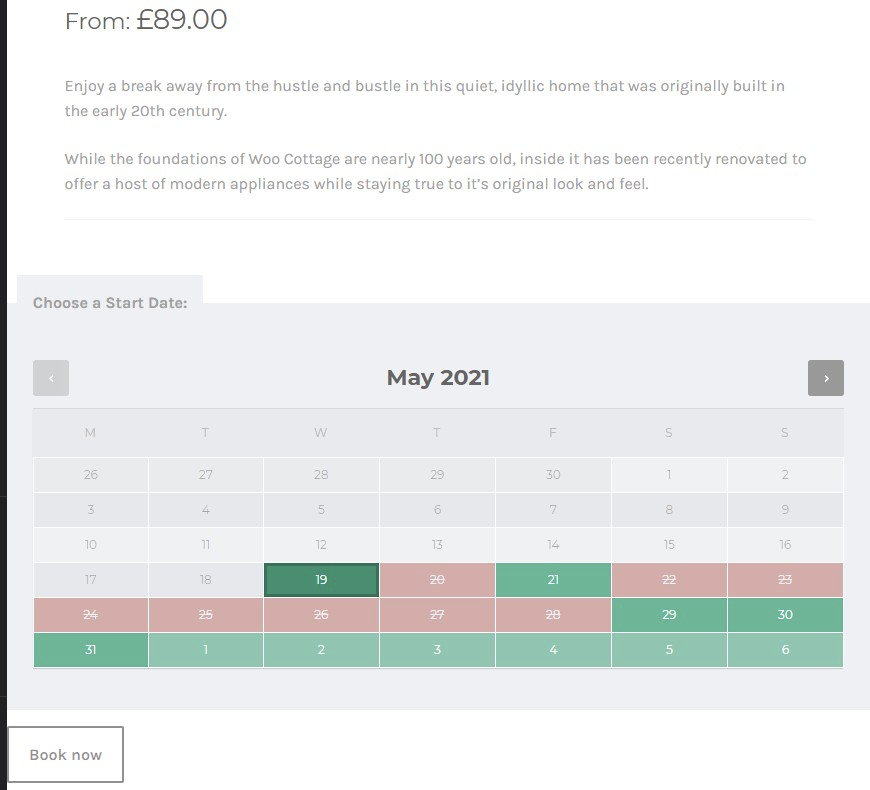Screen dimensions: 870x790
Task: Click the crossed-out date May 22
Action: (669, 580)
